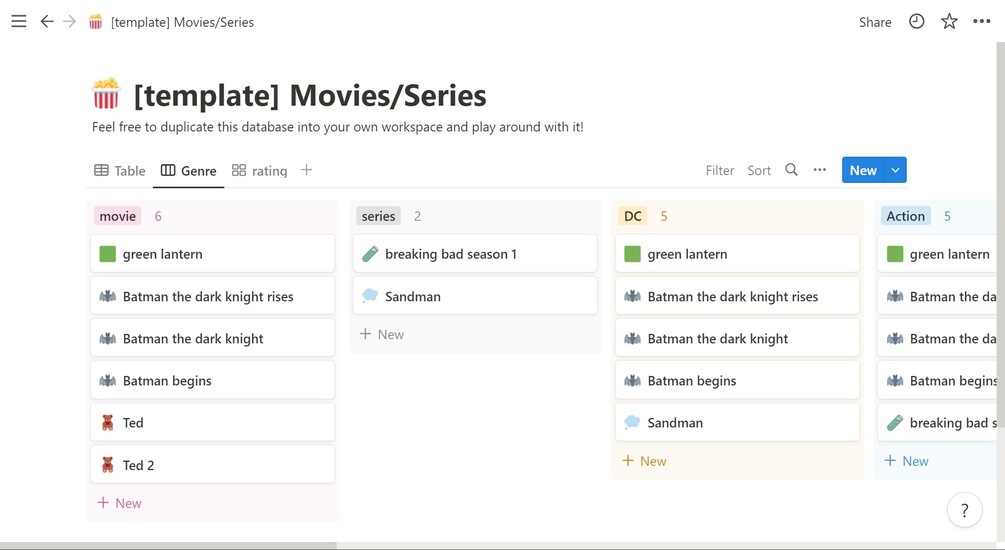Image resolution: width=1005 pixels, height=550 pixels.
Task: Open the page options three-dot menu
Action: [x=981, y=21]
